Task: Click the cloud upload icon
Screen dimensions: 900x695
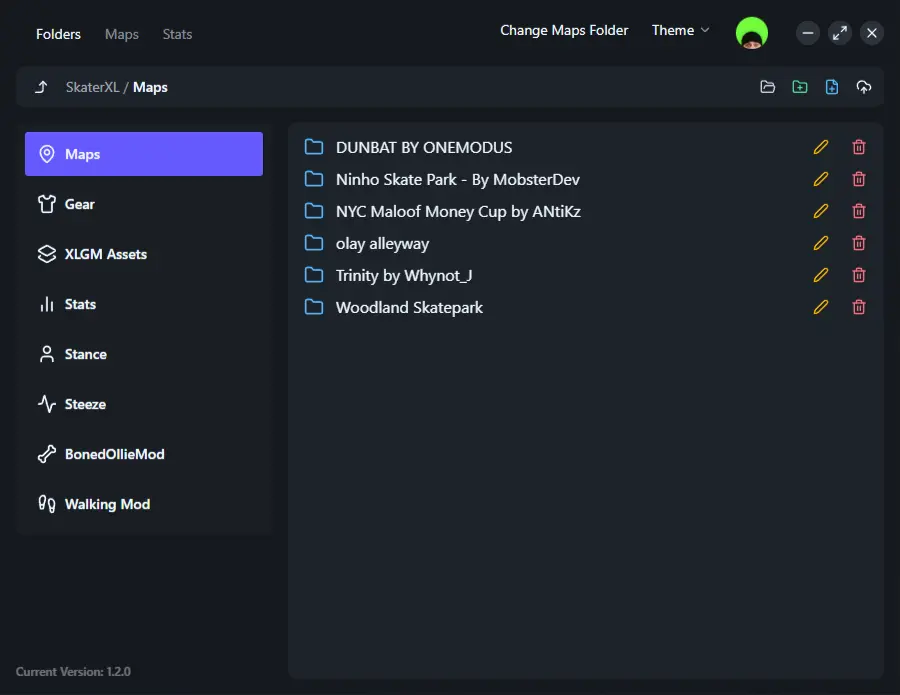Action: 864,87
